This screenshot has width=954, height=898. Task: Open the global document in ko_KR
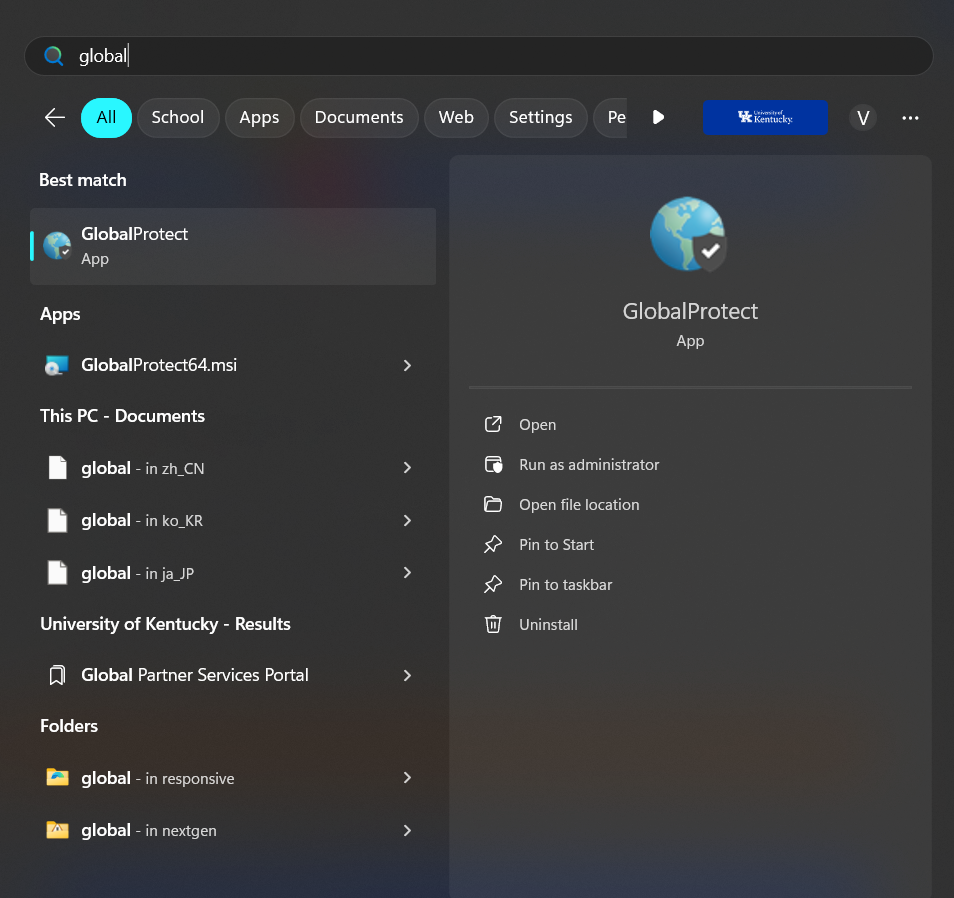click(x=233, y=520)
